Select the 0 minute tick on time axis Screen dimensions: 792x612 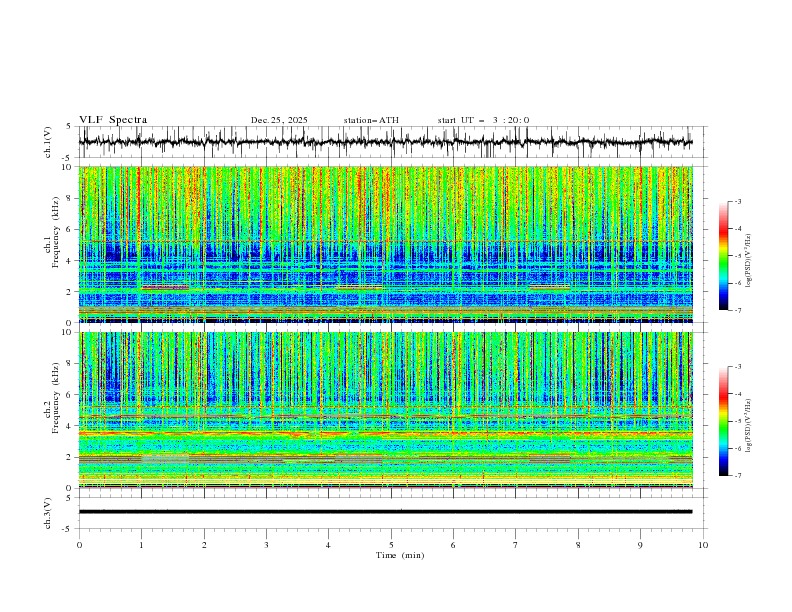(x=79, y=544)
